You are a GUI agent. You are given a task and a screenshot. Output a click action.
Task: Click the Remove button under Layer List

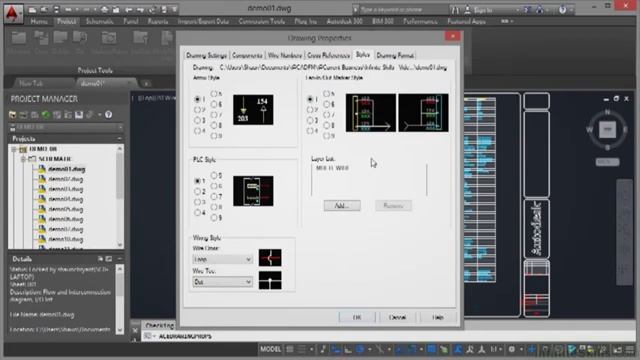(393, 206)
